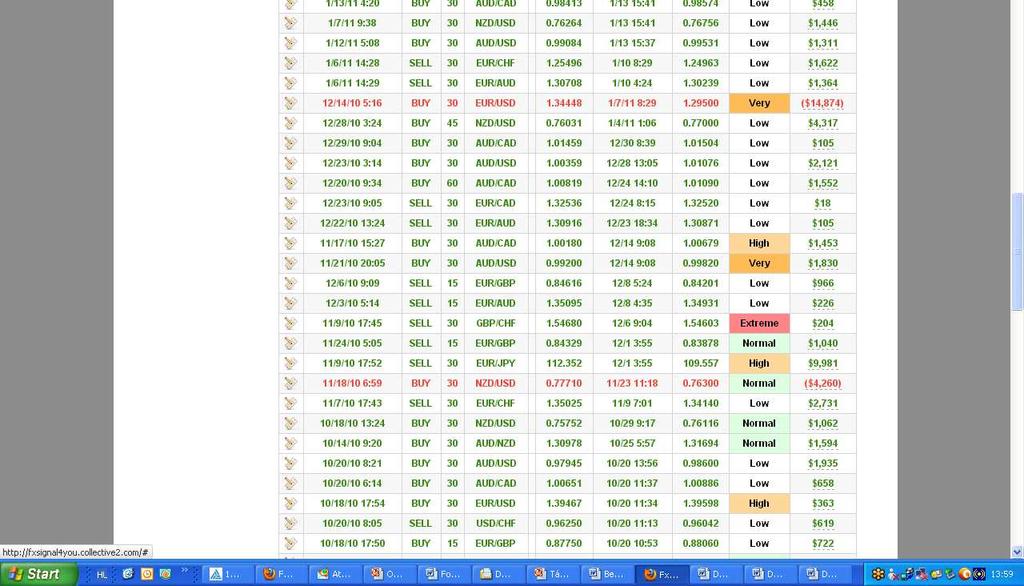Open the row icon for 10/18/10 13:24
The height and width of the screenshot is (586, 1024).
coord(291,423)
